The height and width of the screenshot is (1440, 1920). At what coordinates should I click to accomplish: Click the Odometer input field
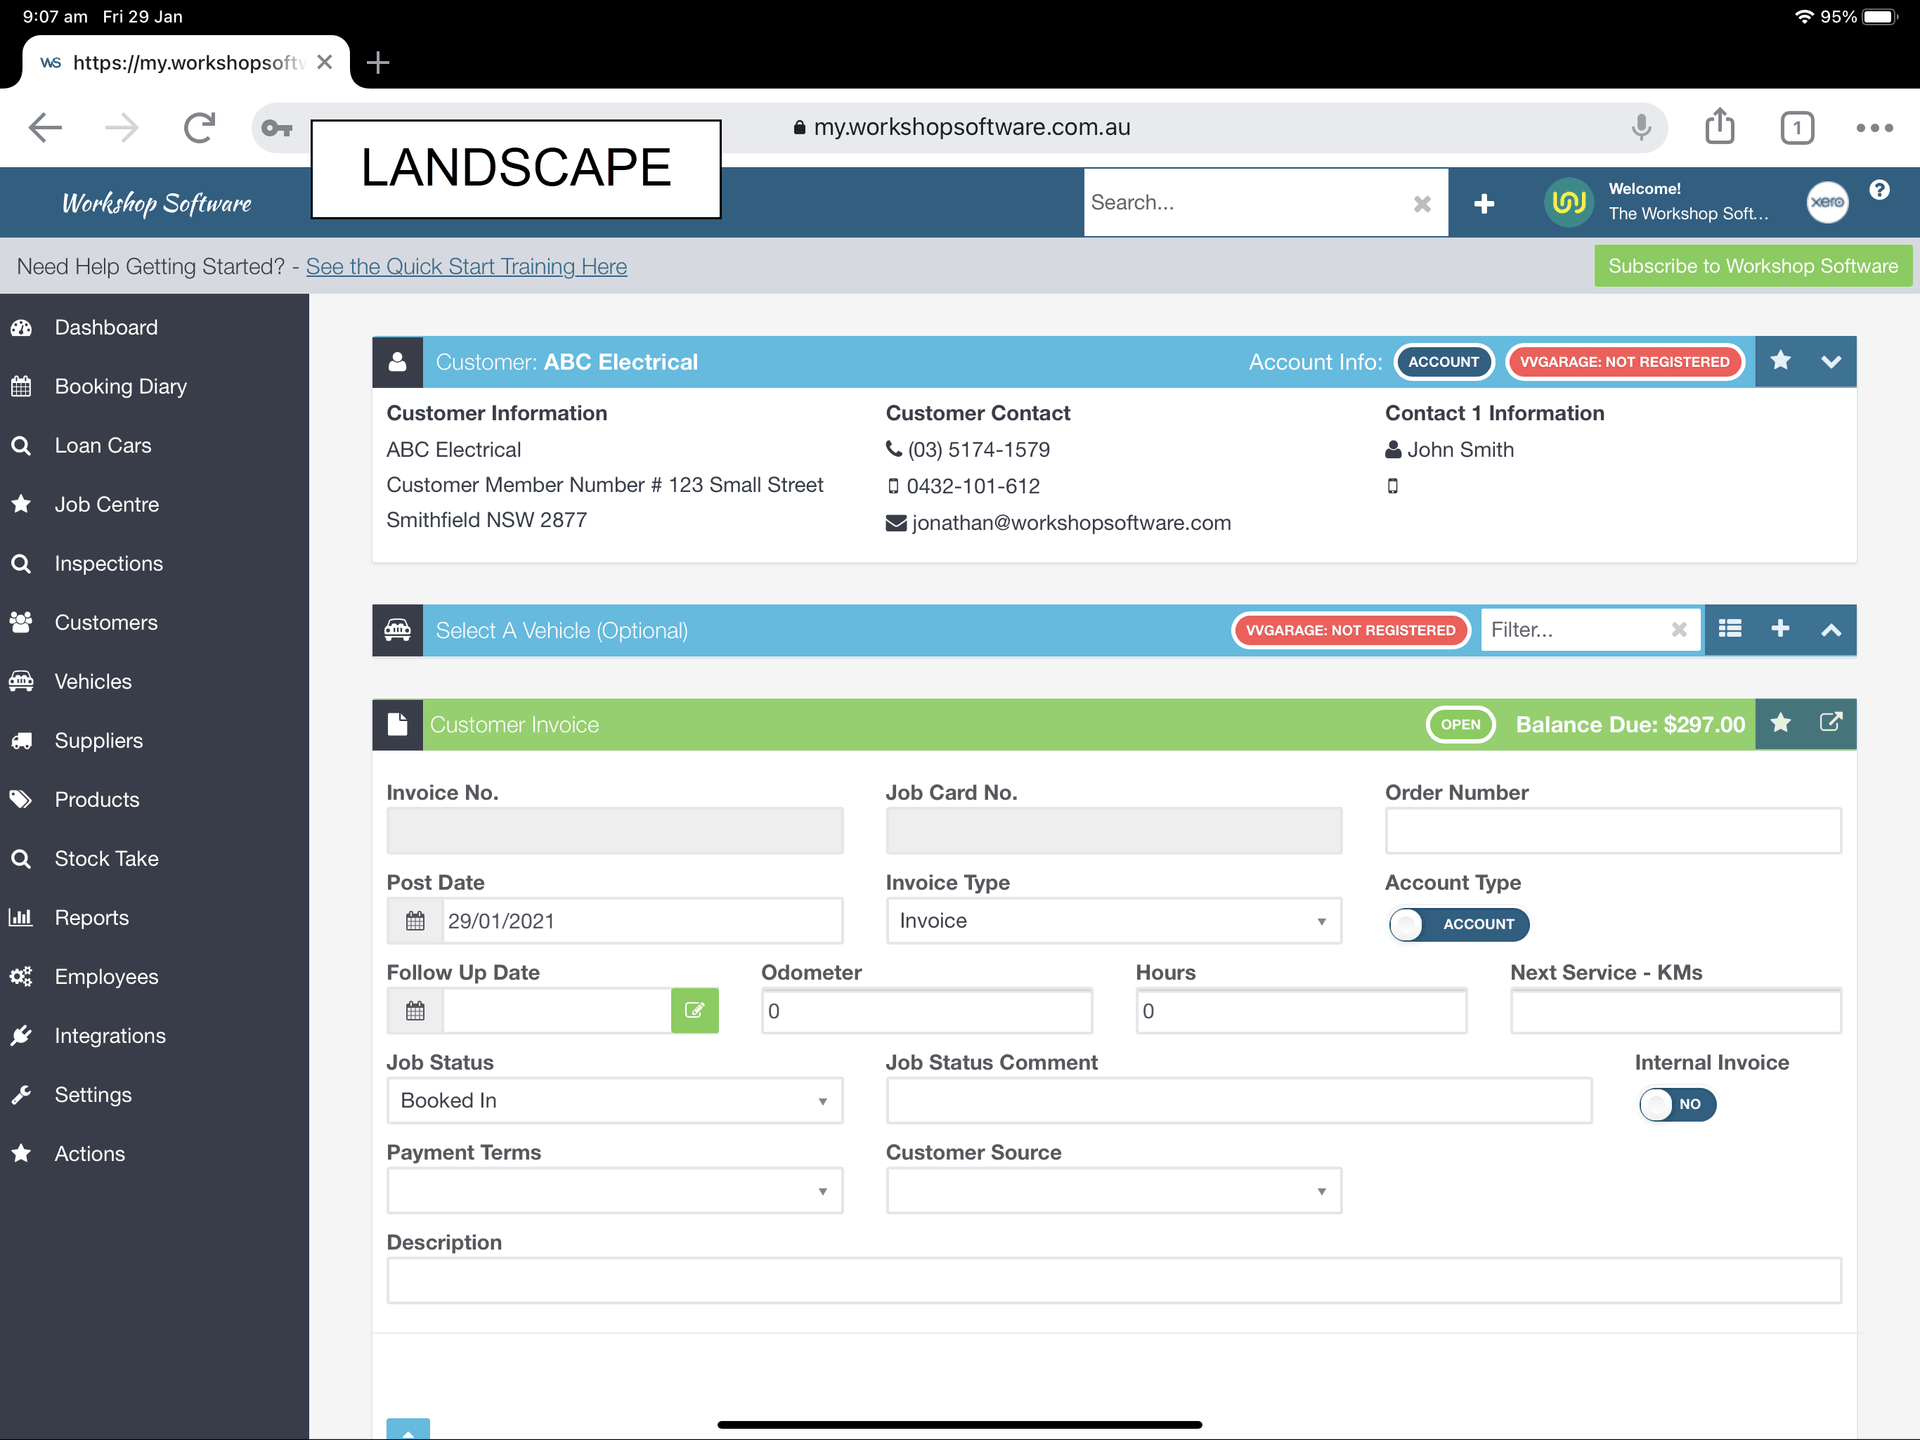[927, 1011]
